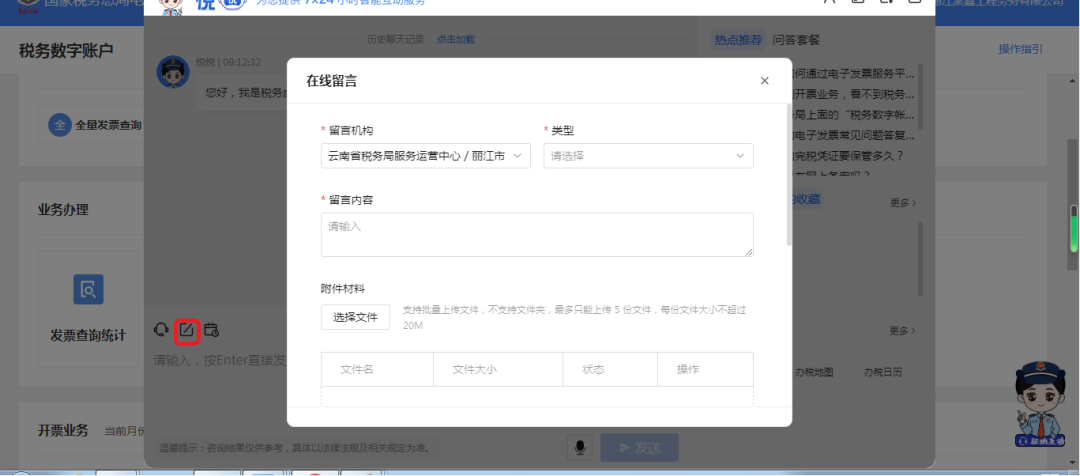Click the 全量发票查询 circle icon
The height and width of the screenshot is (476, 1080).
pos(60,125)
